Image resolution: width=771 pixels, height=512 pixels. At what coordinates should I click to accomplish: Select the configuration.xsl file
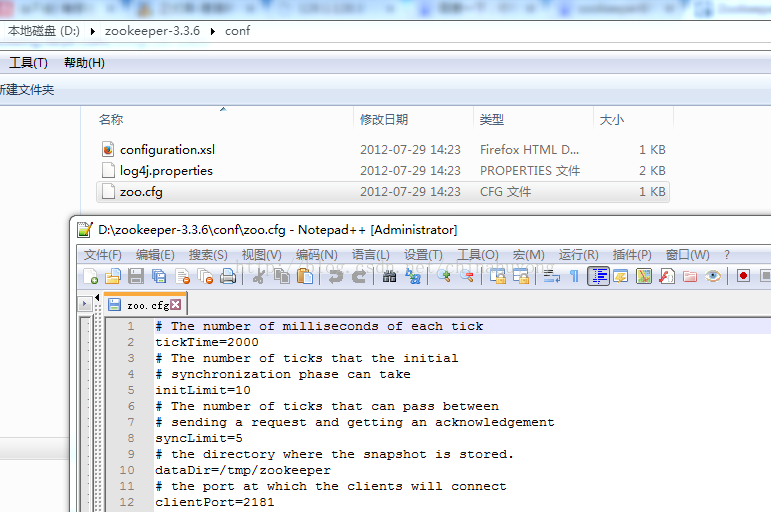coord(383,150)
